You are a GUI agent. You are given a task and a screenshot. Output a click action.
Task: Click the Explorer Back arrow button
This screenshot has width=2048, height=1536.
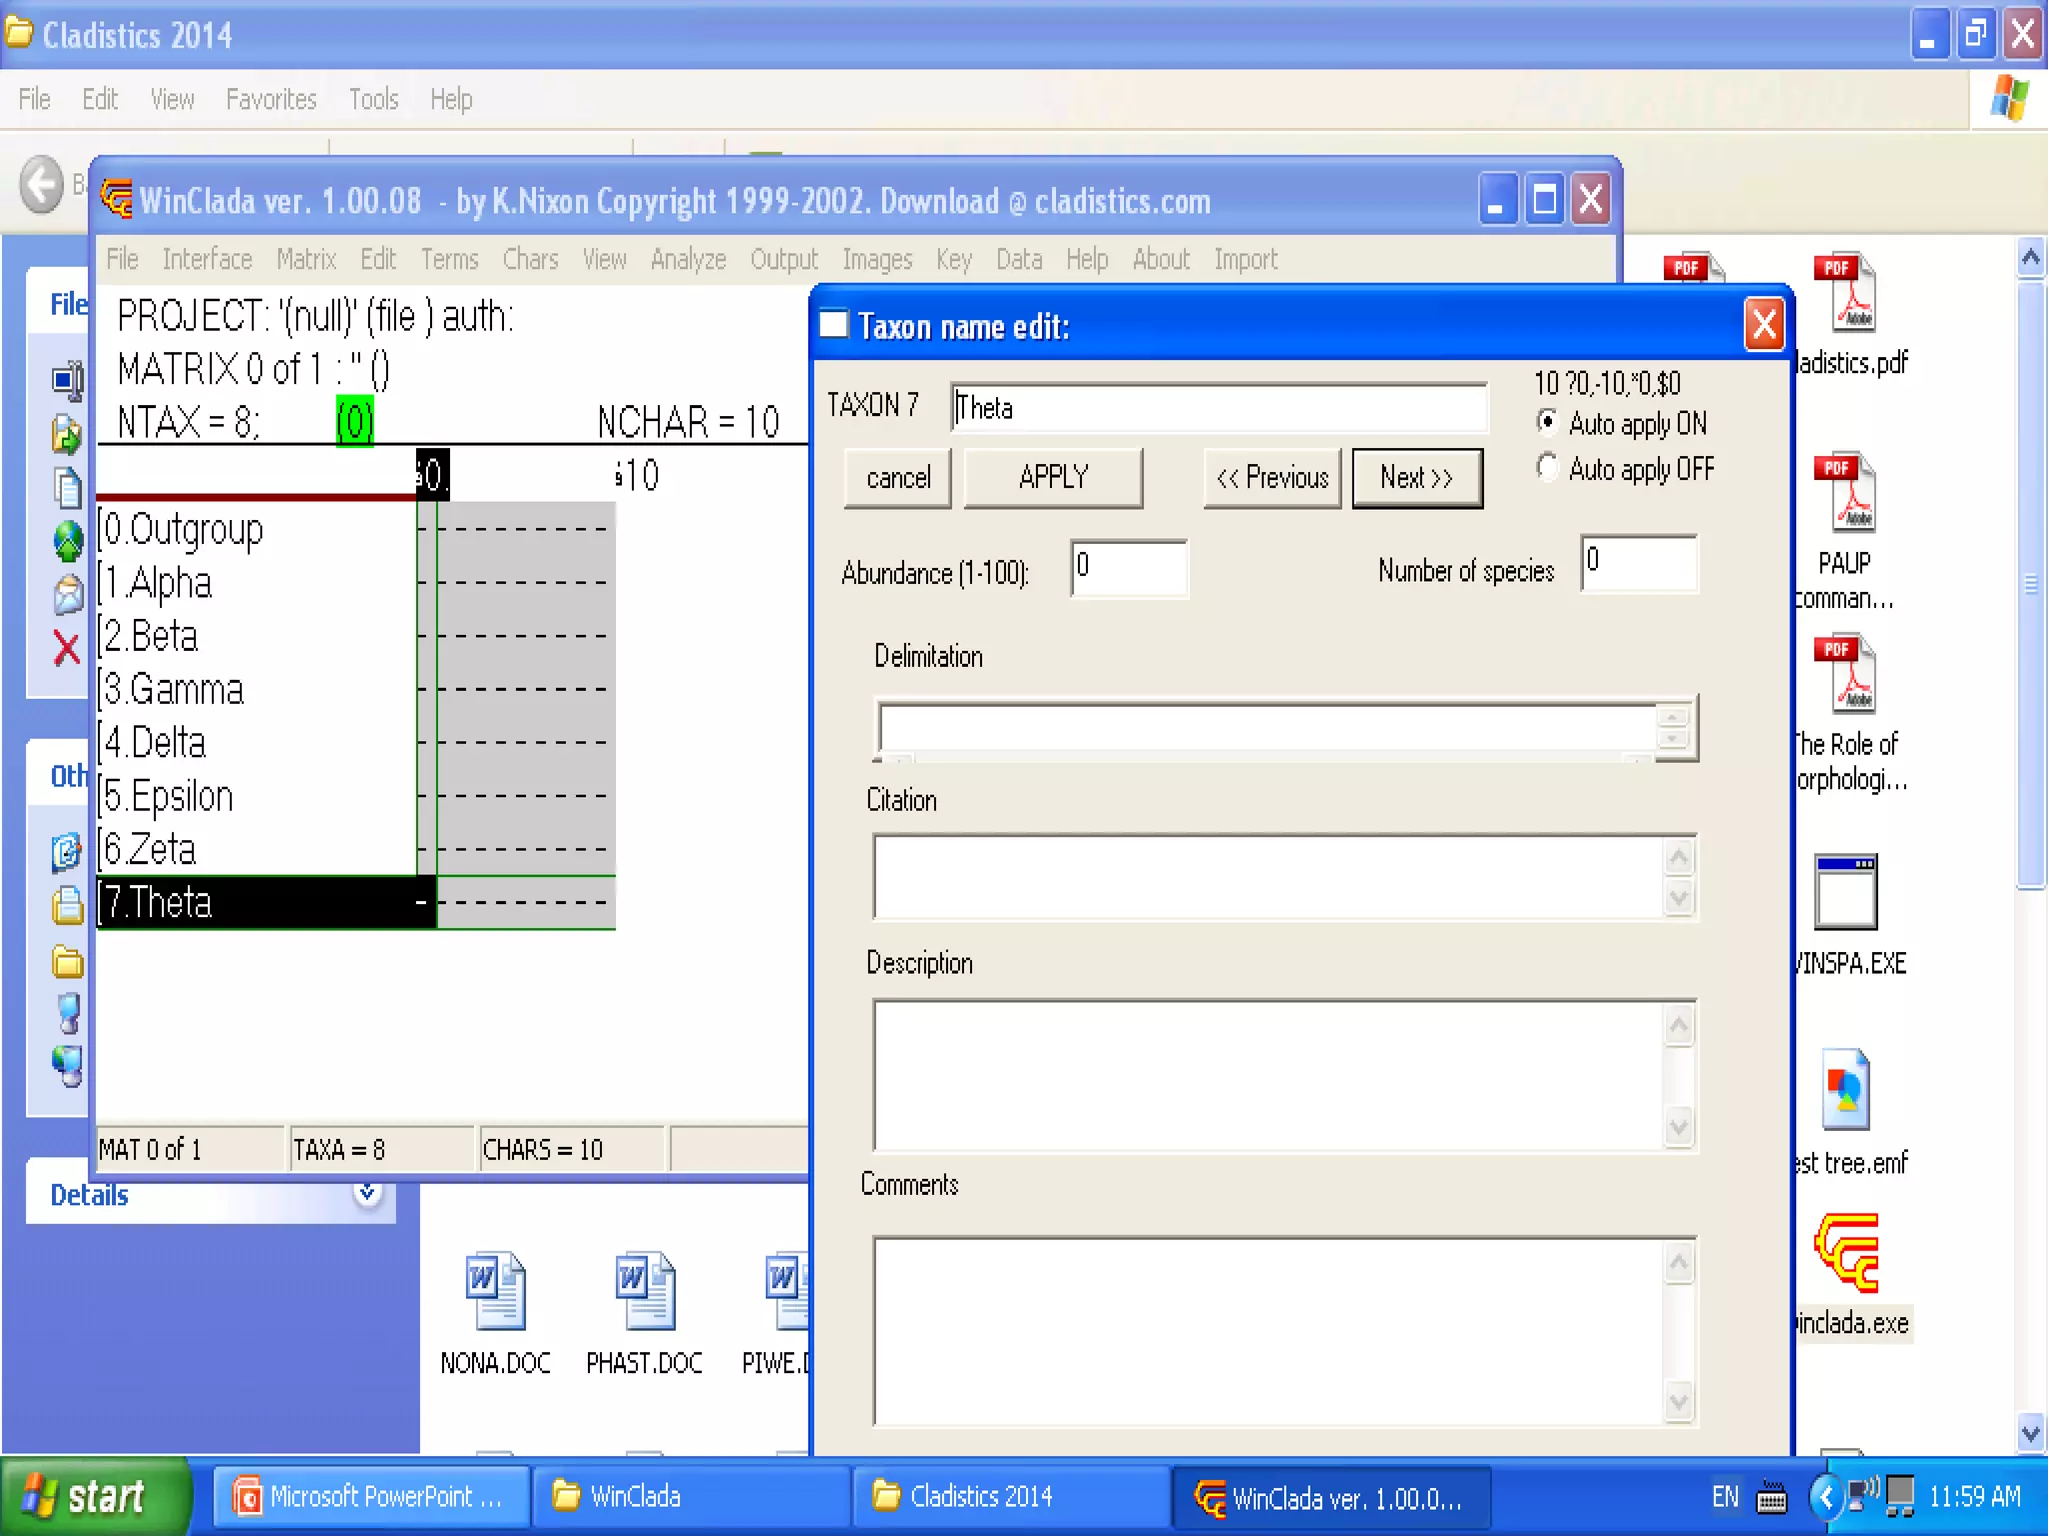pos(42,185)
